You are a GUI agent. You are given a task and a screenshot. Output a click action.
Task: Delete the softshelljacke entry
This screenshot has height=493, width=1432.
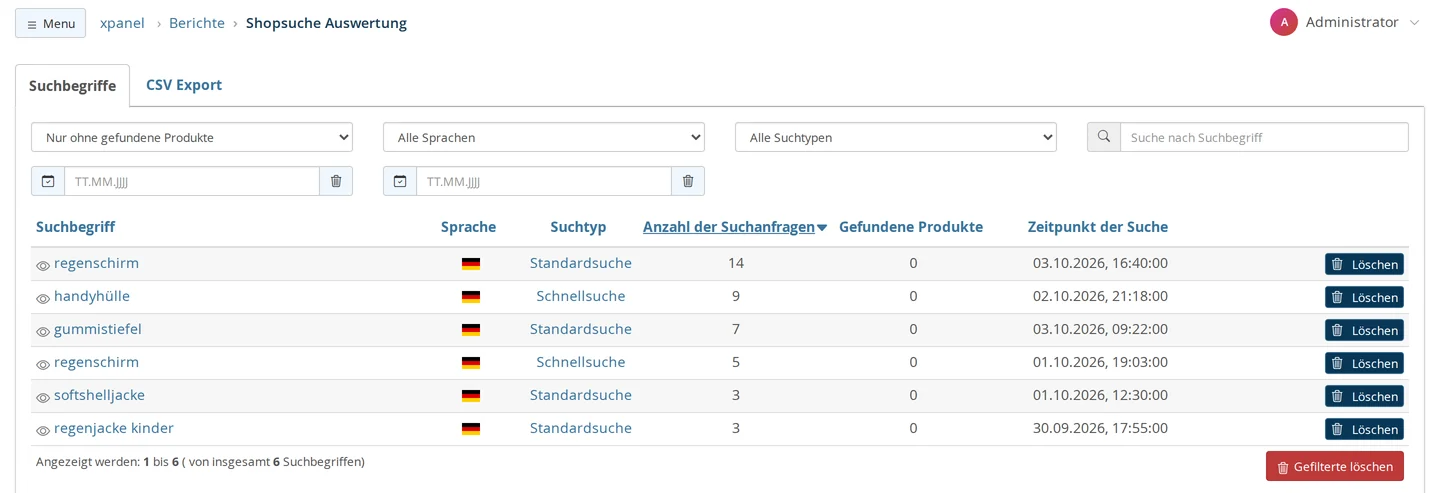pos(1364,396)
